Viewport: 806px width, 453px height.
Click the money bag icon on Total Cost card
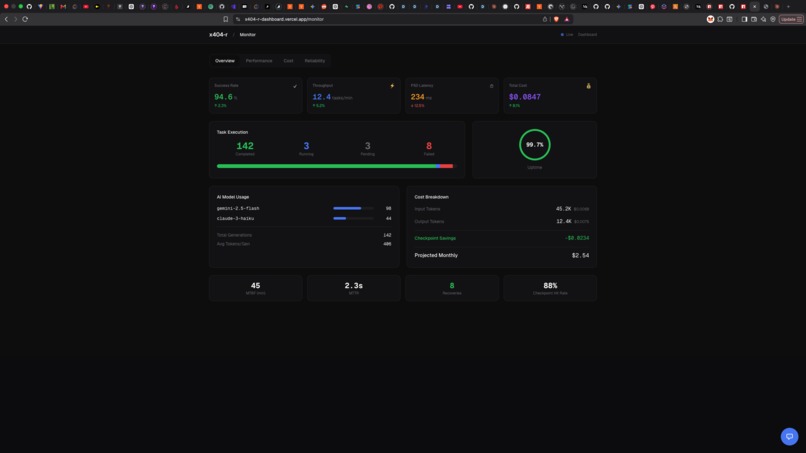[589, 86]
